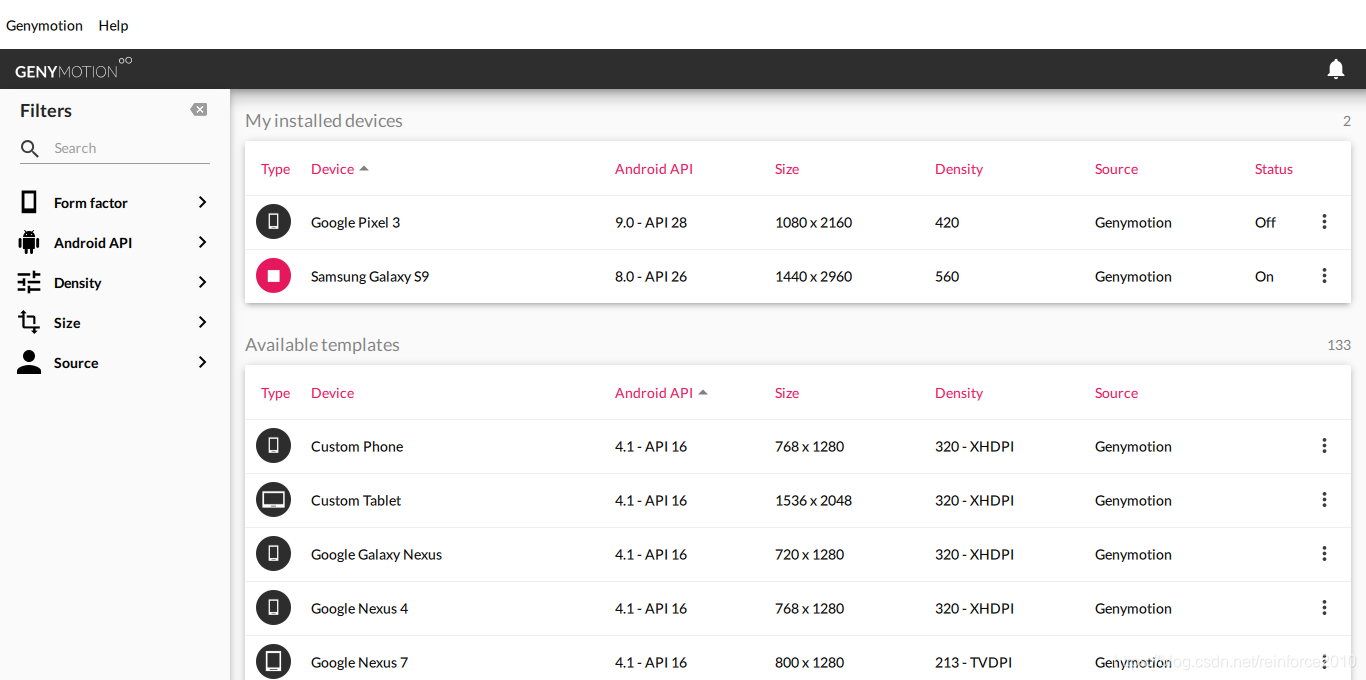1366x680 pixels.
Task: Click the Off status of Pixel 3
Action: click(x=1265, y=222)
